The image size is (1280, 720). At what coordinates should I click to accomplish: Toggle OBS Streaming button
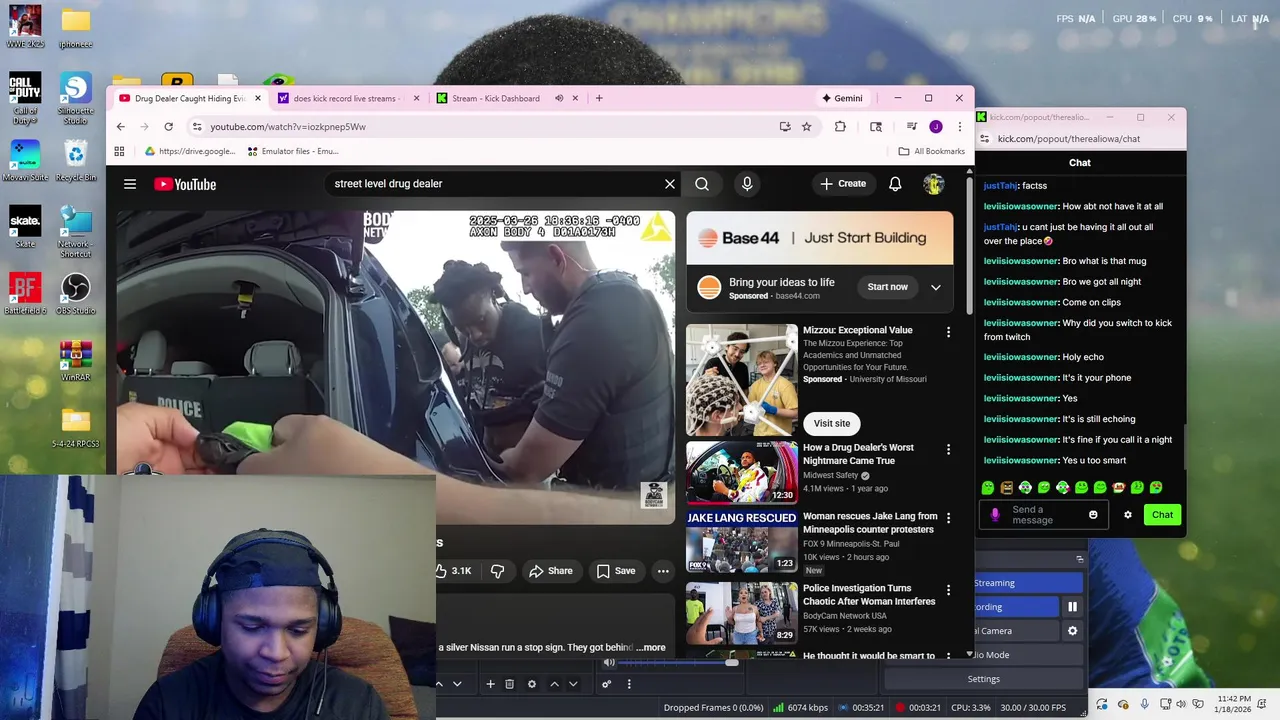tap(1028, 583)
